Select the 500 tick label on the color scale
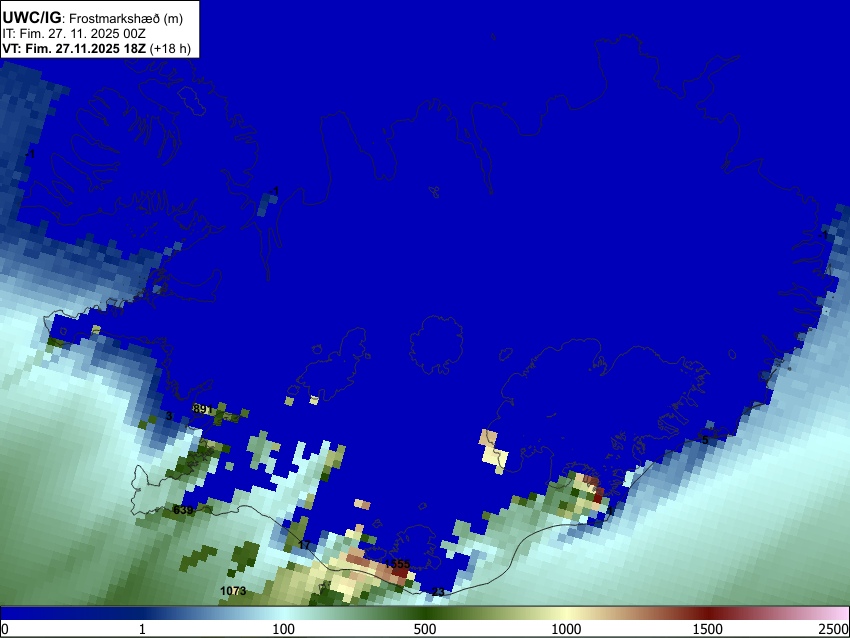 tap(424, 629)
